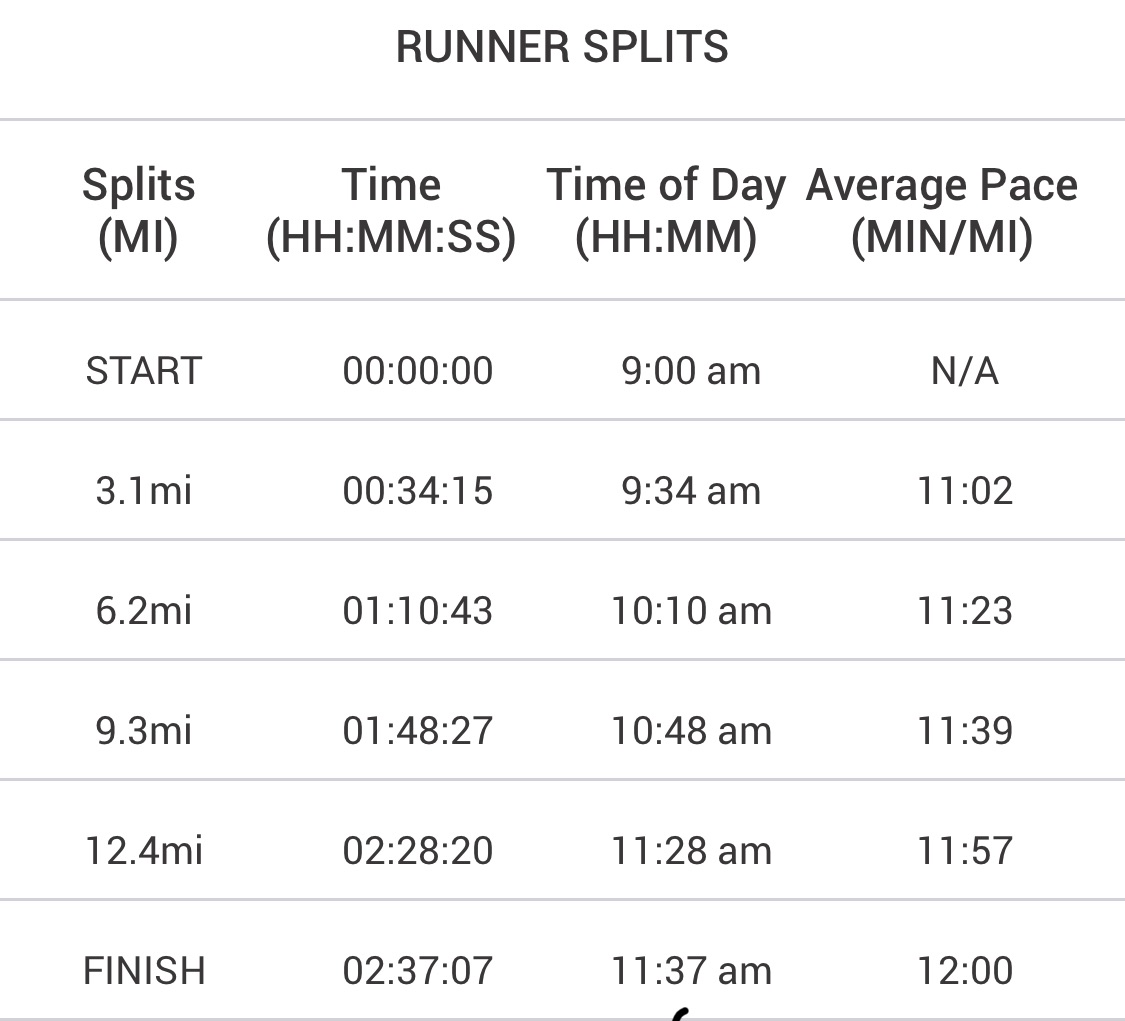The width and height of the screenshot is (1125, 1021).
Task: Click the 01:10:43 elapsed time
Action: [x=418, y=611]
